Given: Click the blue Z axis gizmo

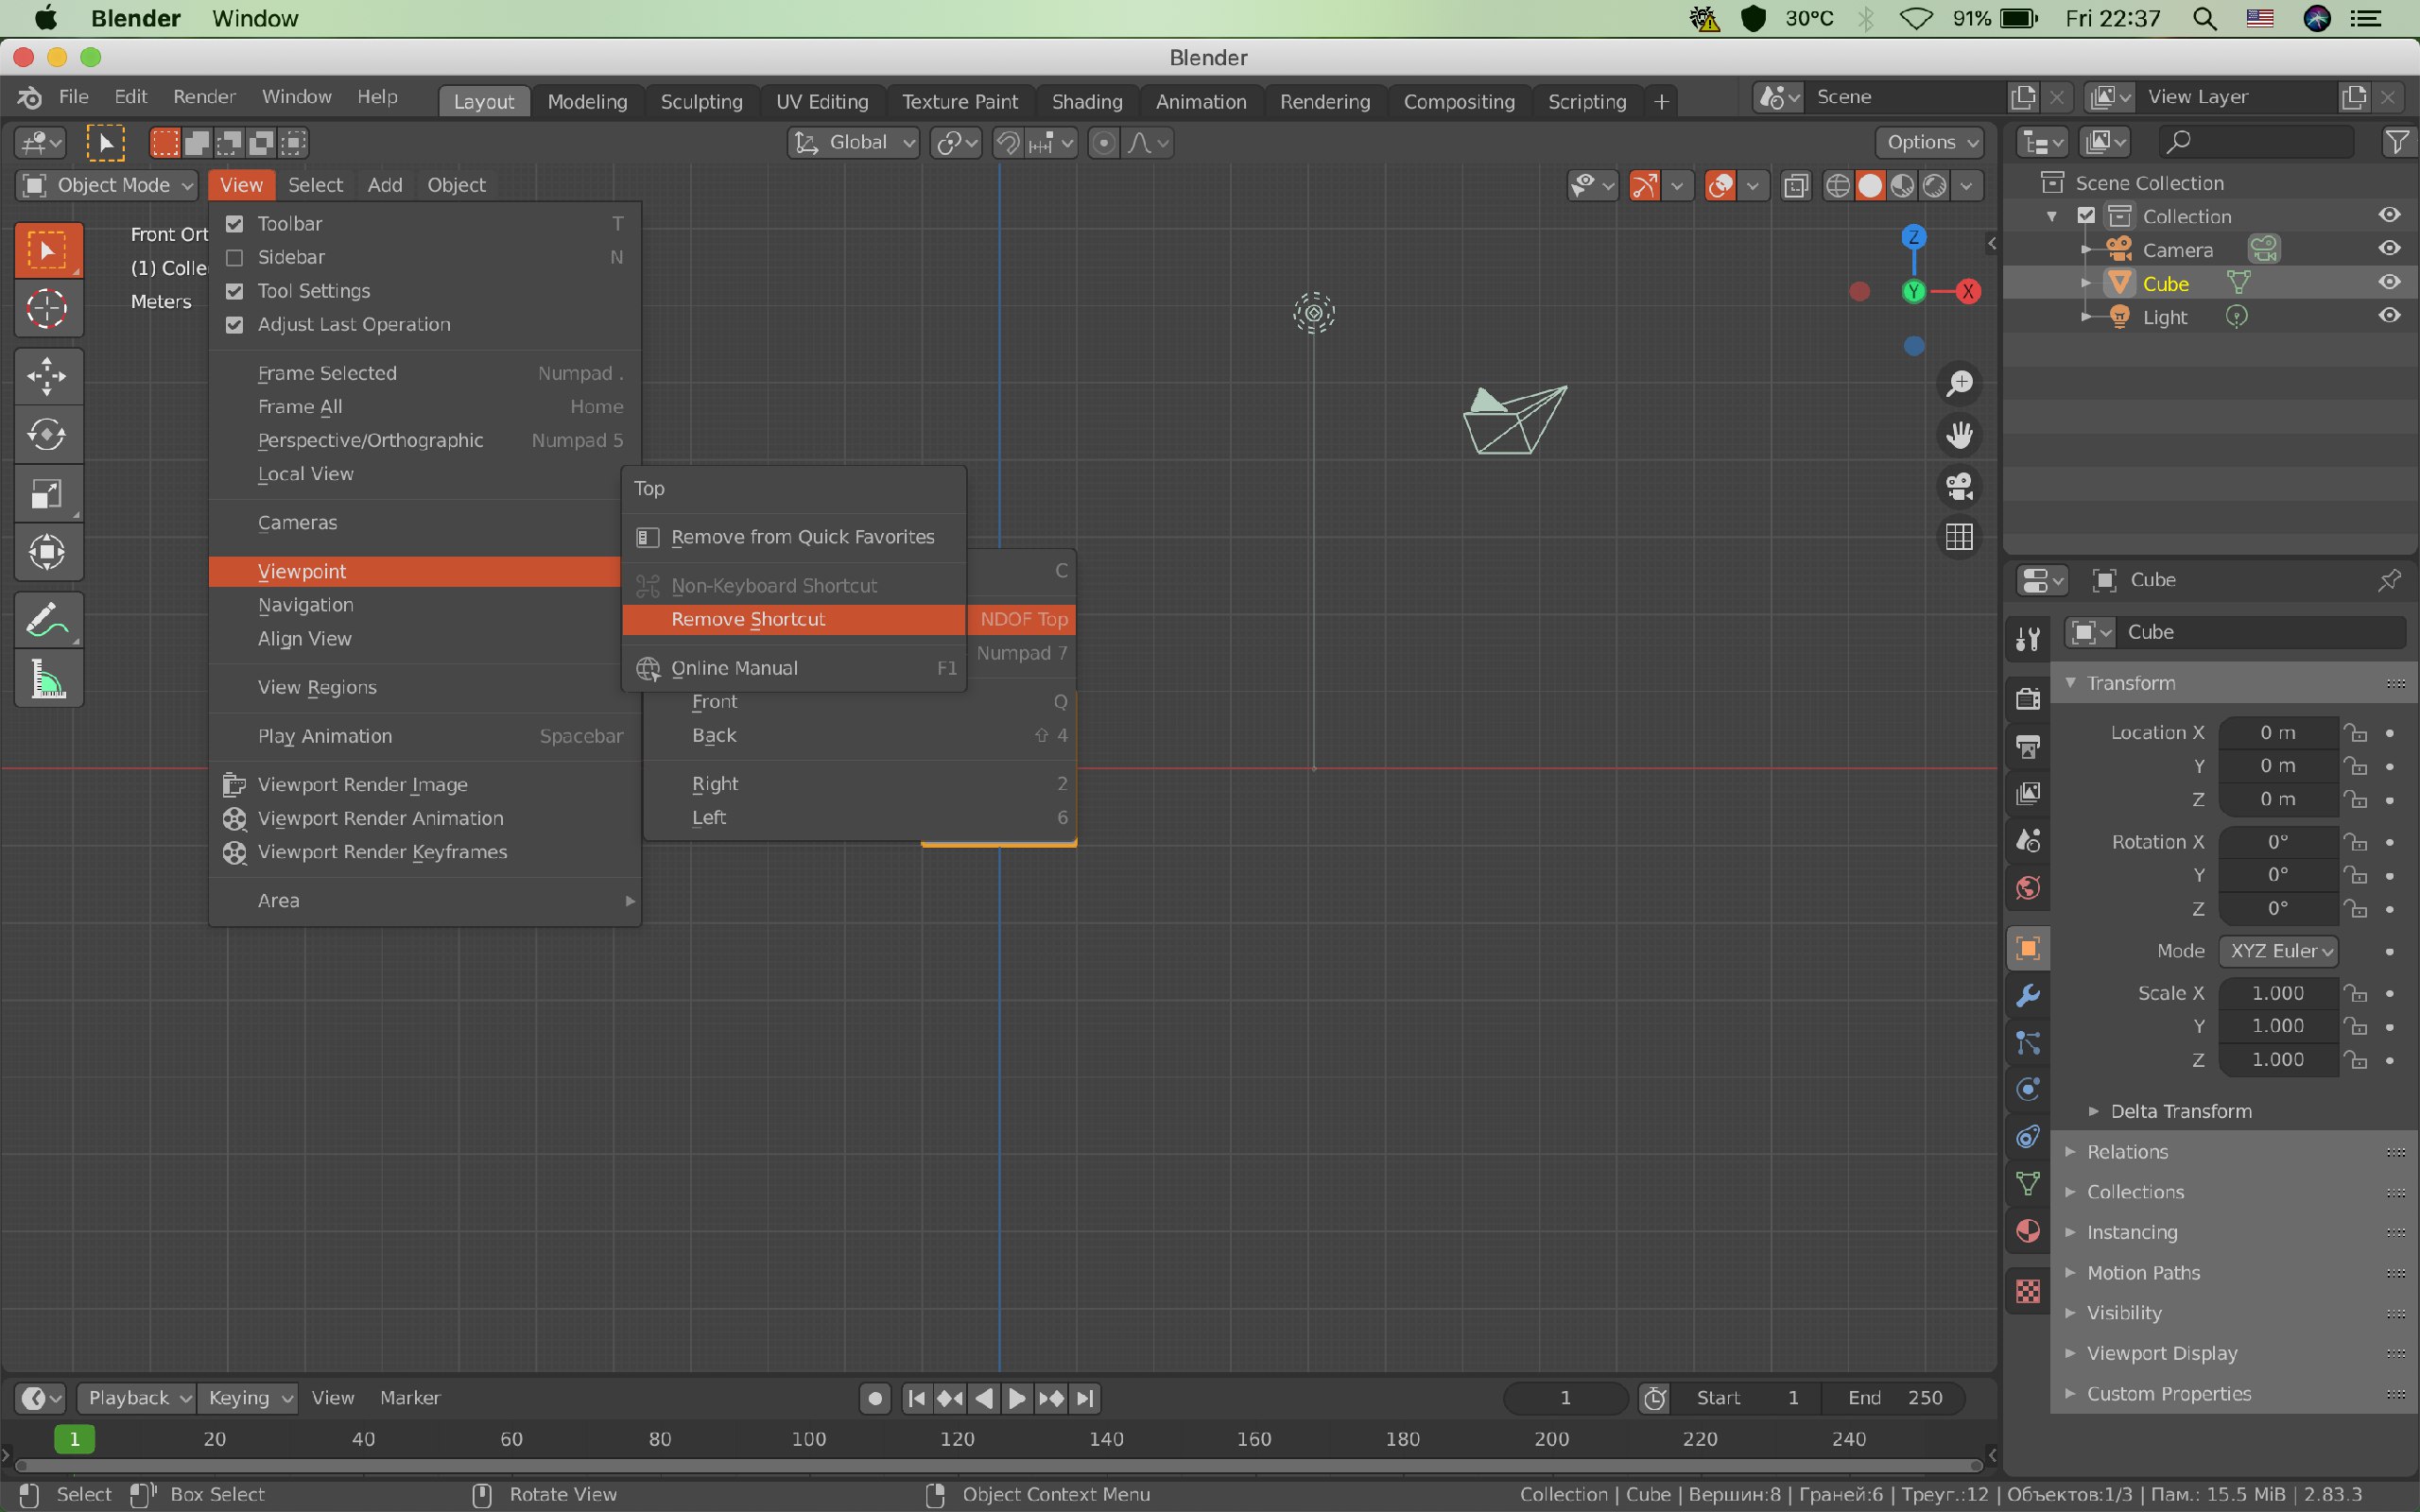Looking at the screenshot, I should [x=1913, y=237].
